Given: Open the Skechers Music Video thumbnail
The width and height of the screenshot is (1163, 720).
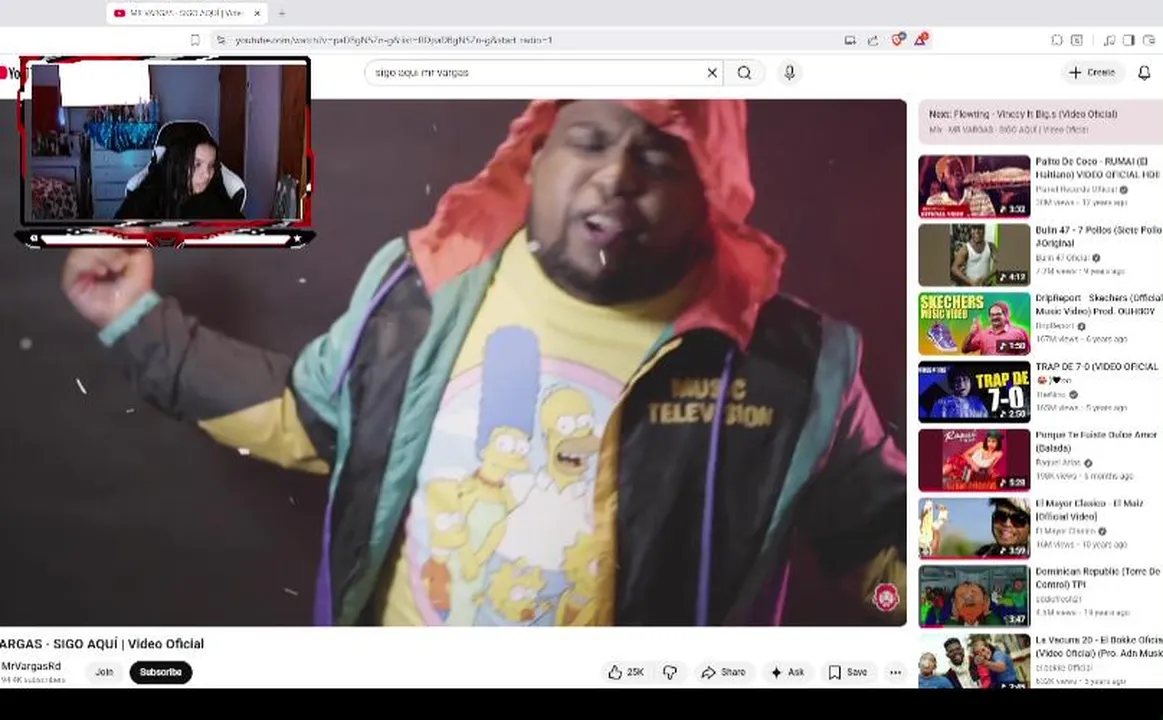Looking at the screenshot, I should (974, 323).
